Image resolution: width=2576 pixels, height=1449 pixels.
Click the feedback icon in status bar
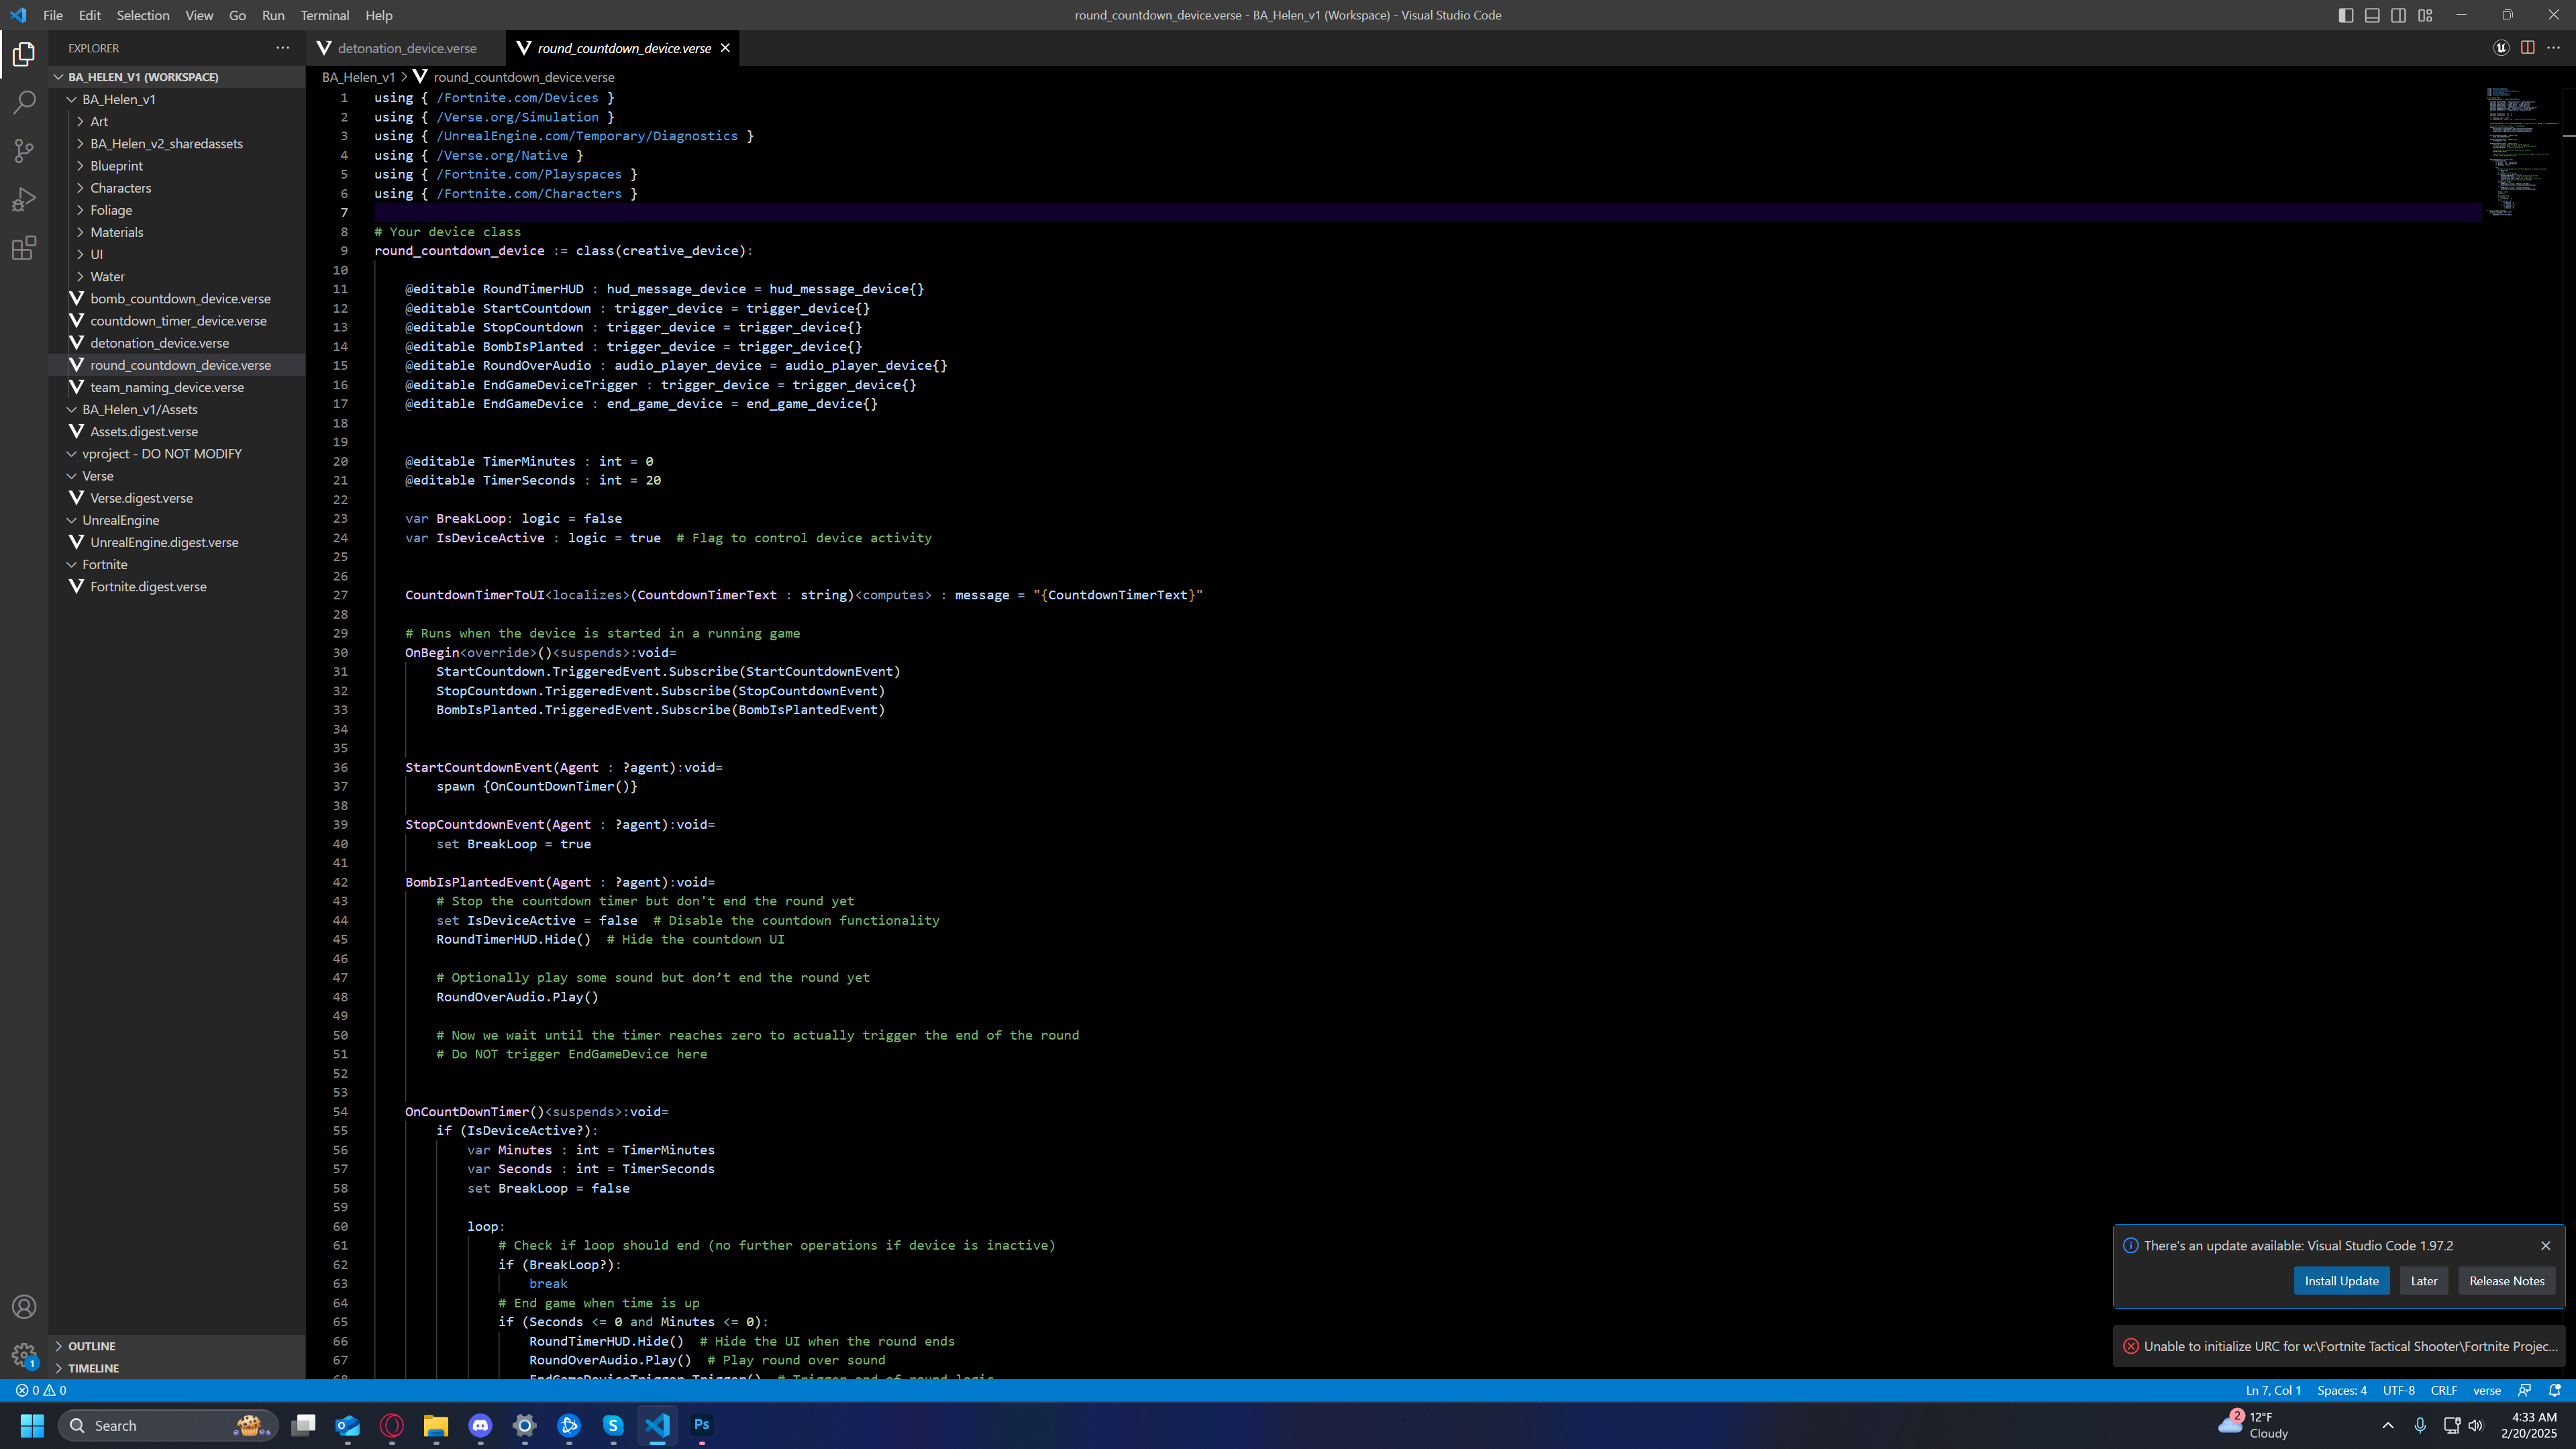[x=2524, y=1390]
